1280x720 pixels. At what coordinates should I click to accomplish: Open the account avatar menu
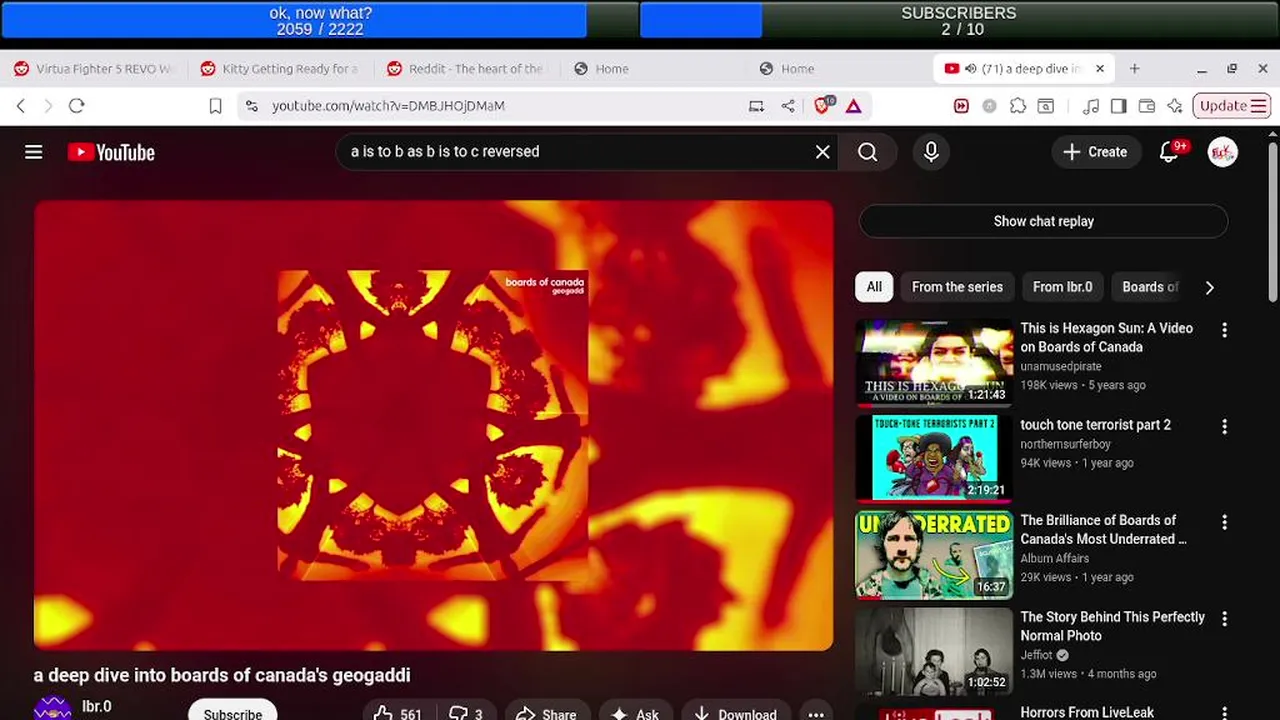[1222, 152]
